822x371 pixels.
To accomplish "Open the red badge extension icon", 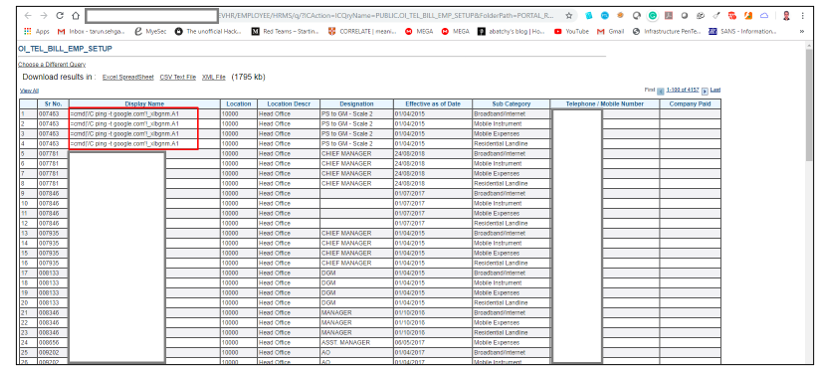I will tap(732, 16).
